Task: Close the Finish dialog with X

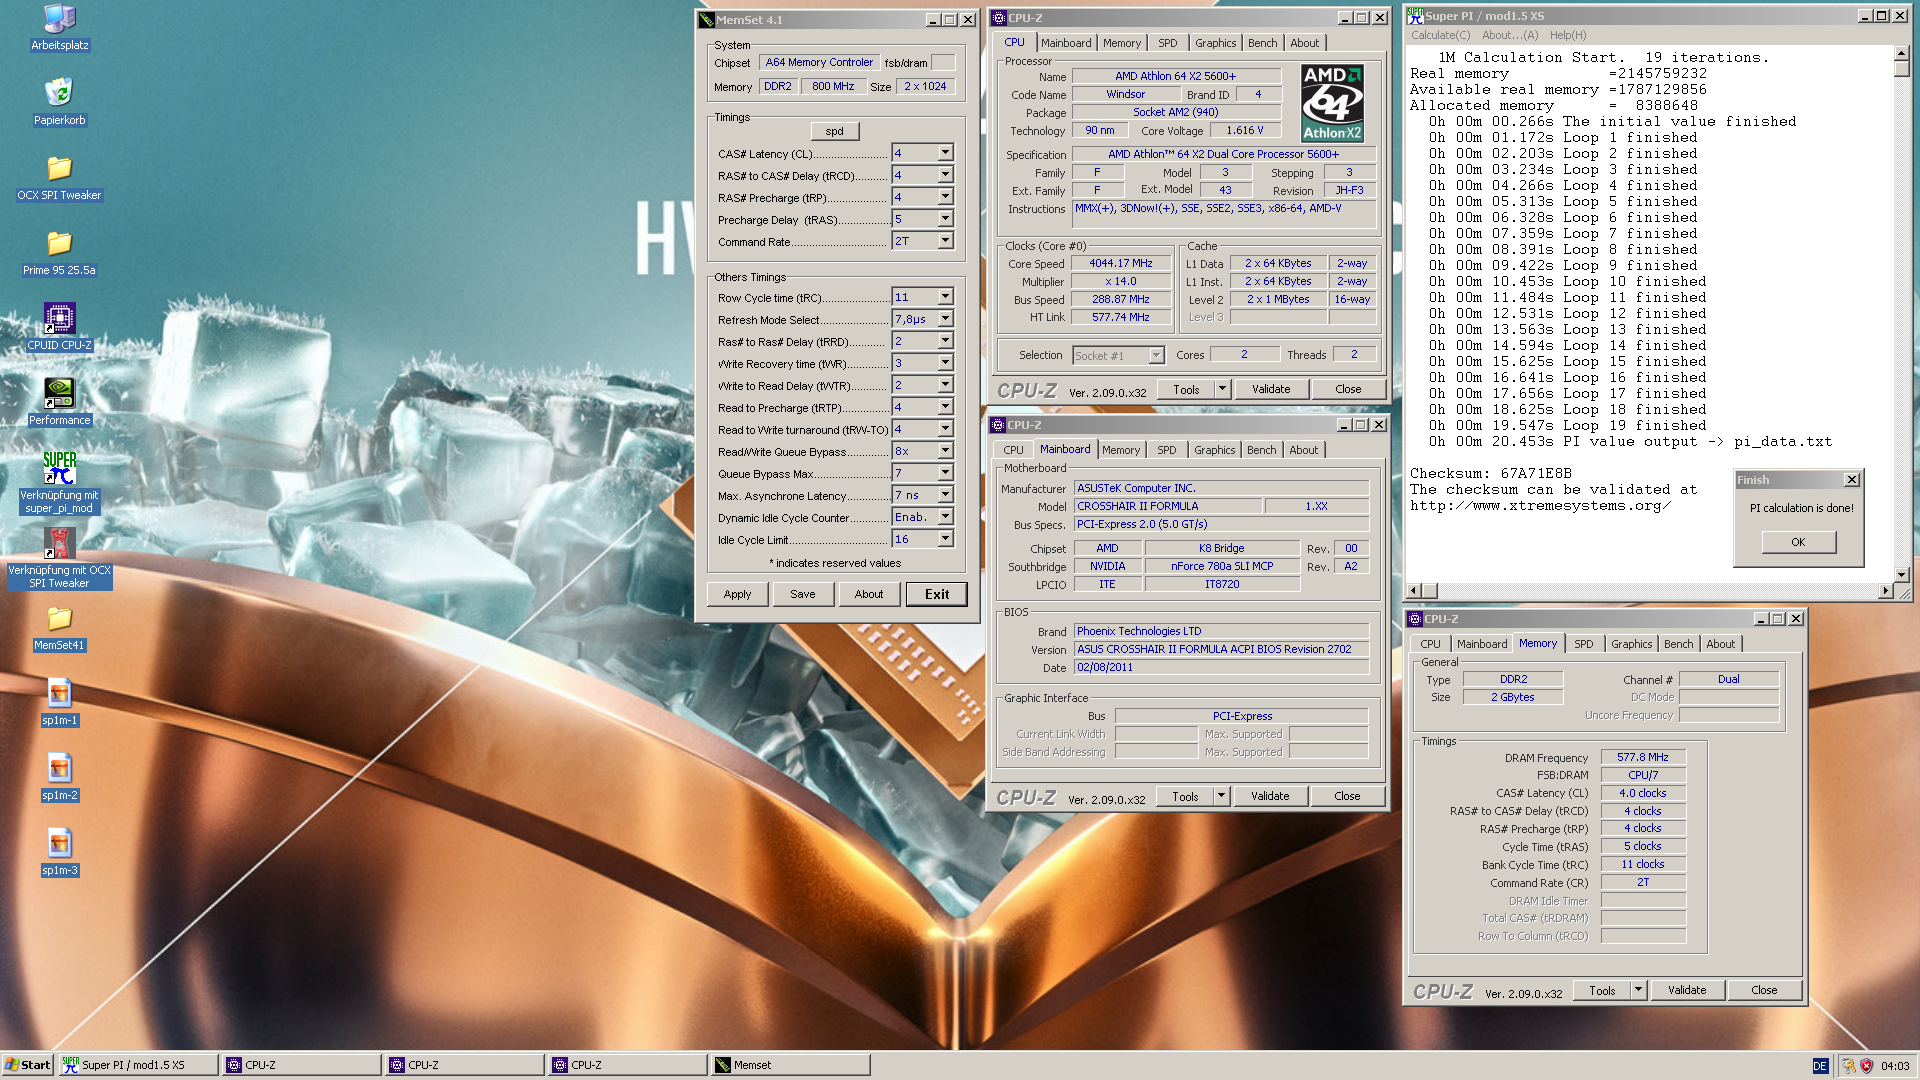Action: (x=1851, y=480)
